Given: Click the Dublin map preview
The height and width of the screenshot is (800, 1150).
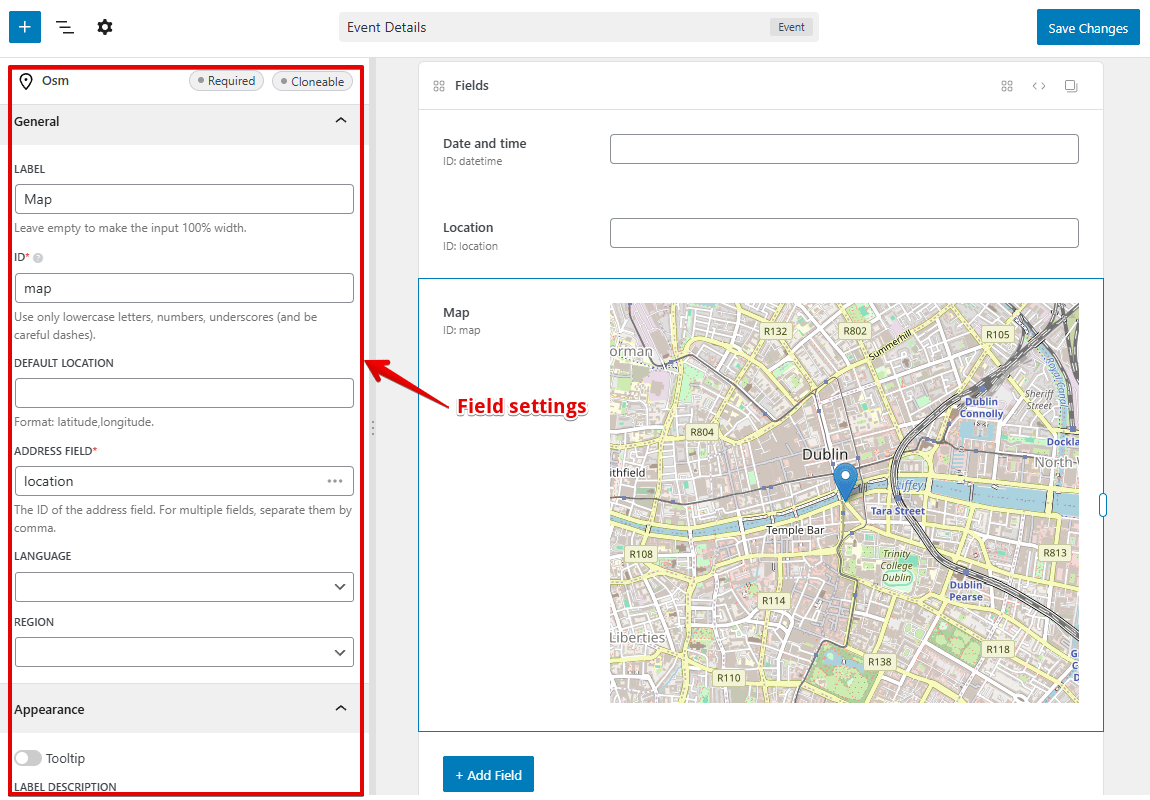Looking at the screenshot, I should click(844, 503).
